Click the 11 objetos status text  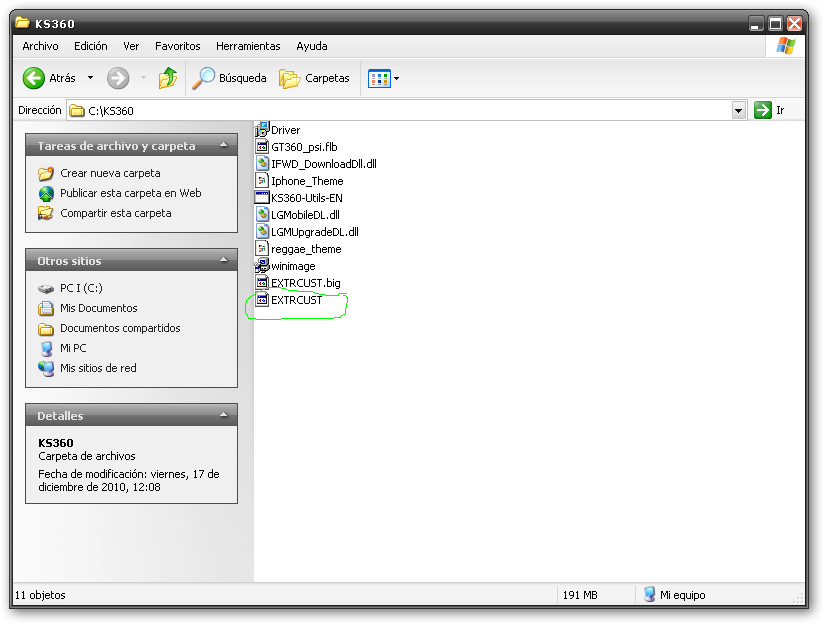tap(40, 595)
